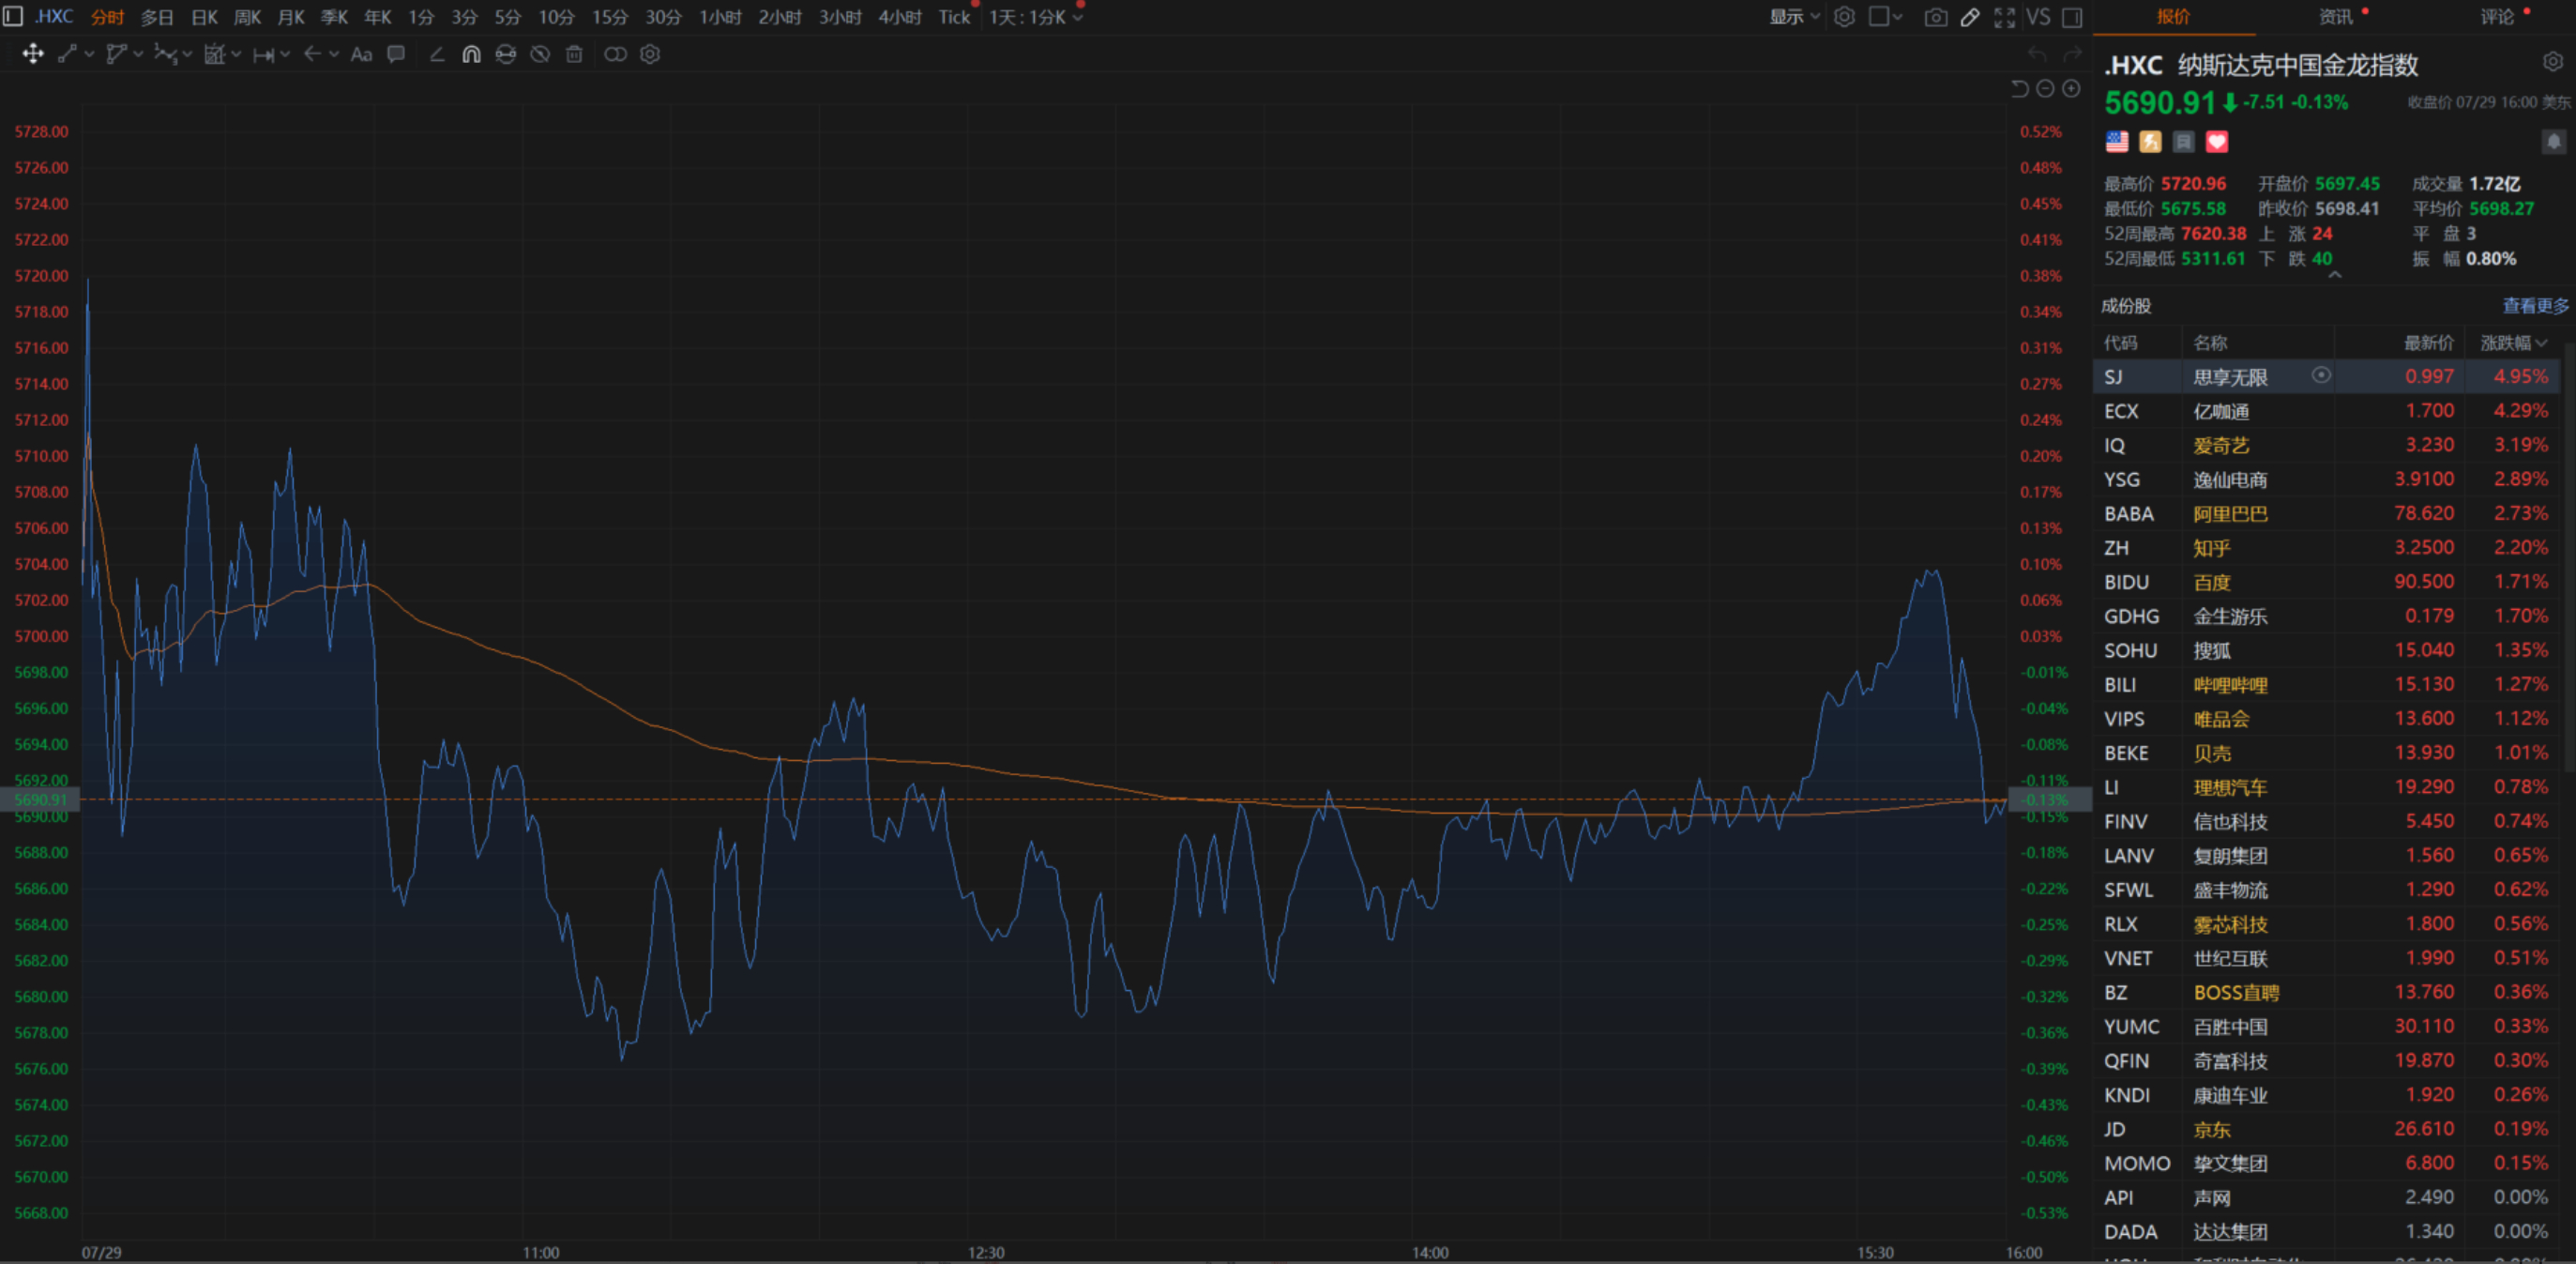Enter fullscreen chart mode
The height and width of the screenshot is (1264, 2576).
[2004, 17]
